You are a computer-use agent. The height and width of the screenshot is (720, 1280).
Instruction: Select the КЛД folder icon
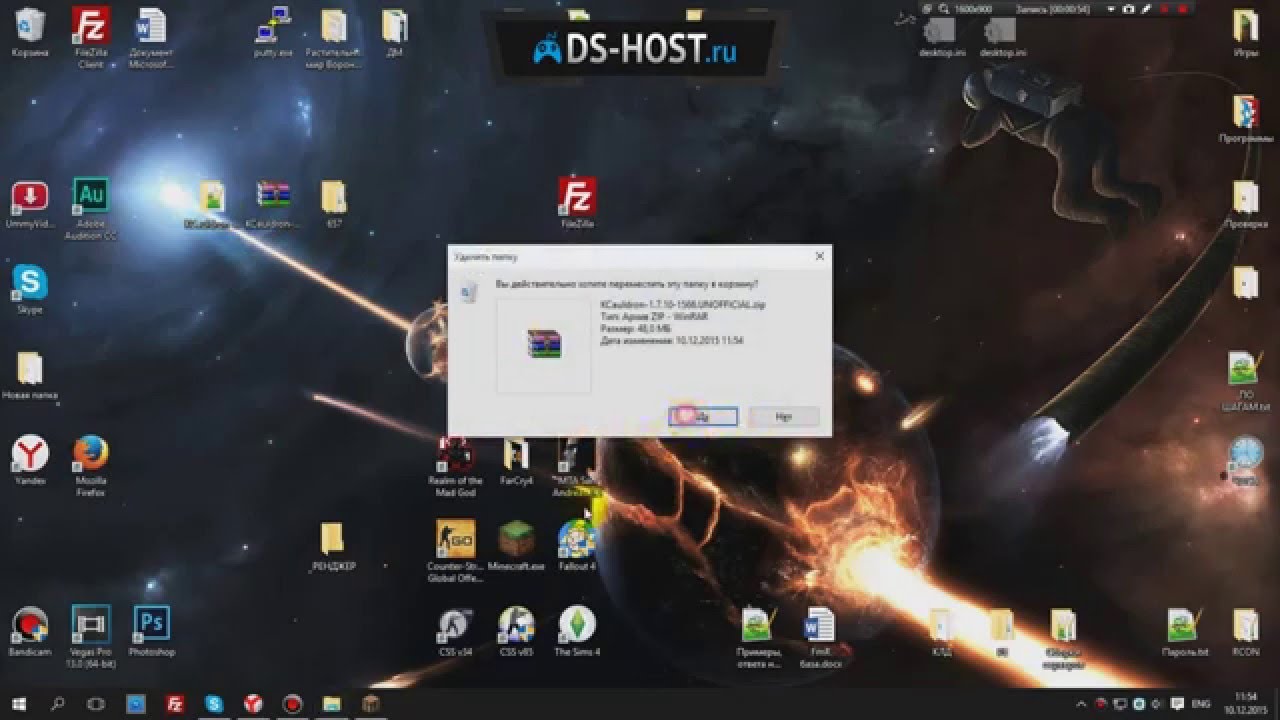(x=941, y=632)
